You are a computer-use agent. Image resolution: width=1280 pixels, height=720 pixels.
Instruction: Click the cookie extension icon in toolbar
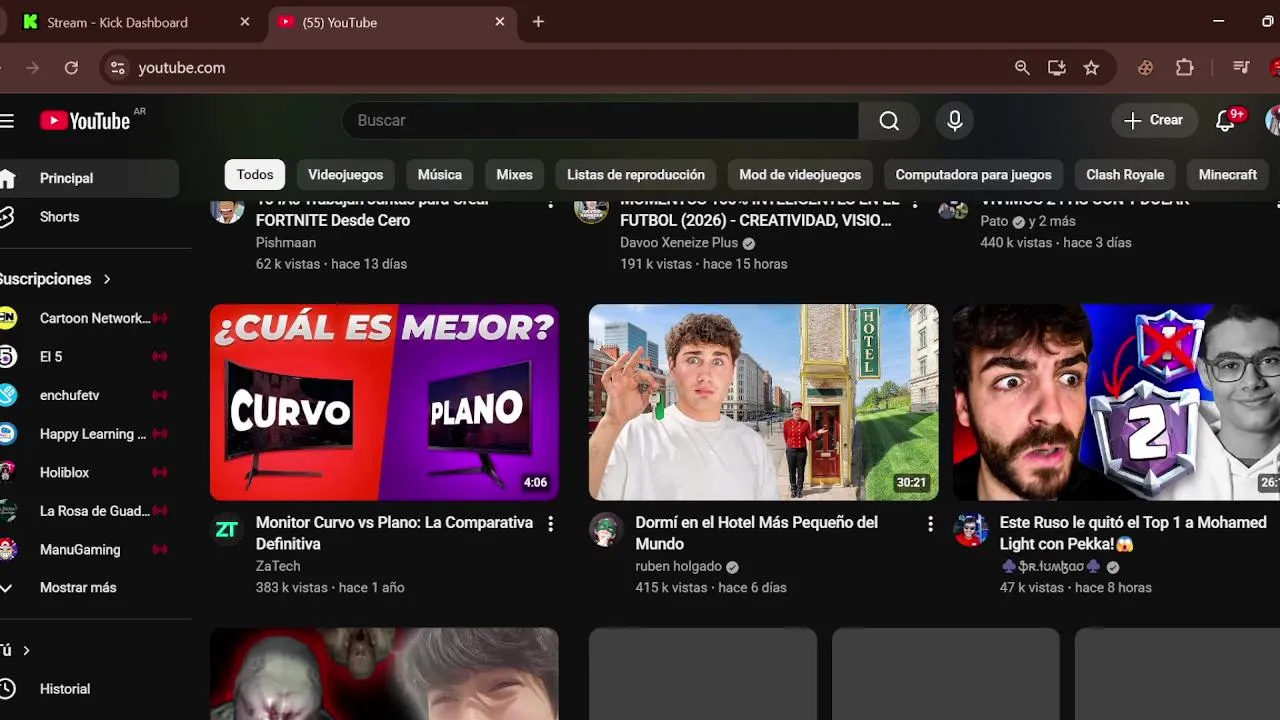click(1146, 68)
